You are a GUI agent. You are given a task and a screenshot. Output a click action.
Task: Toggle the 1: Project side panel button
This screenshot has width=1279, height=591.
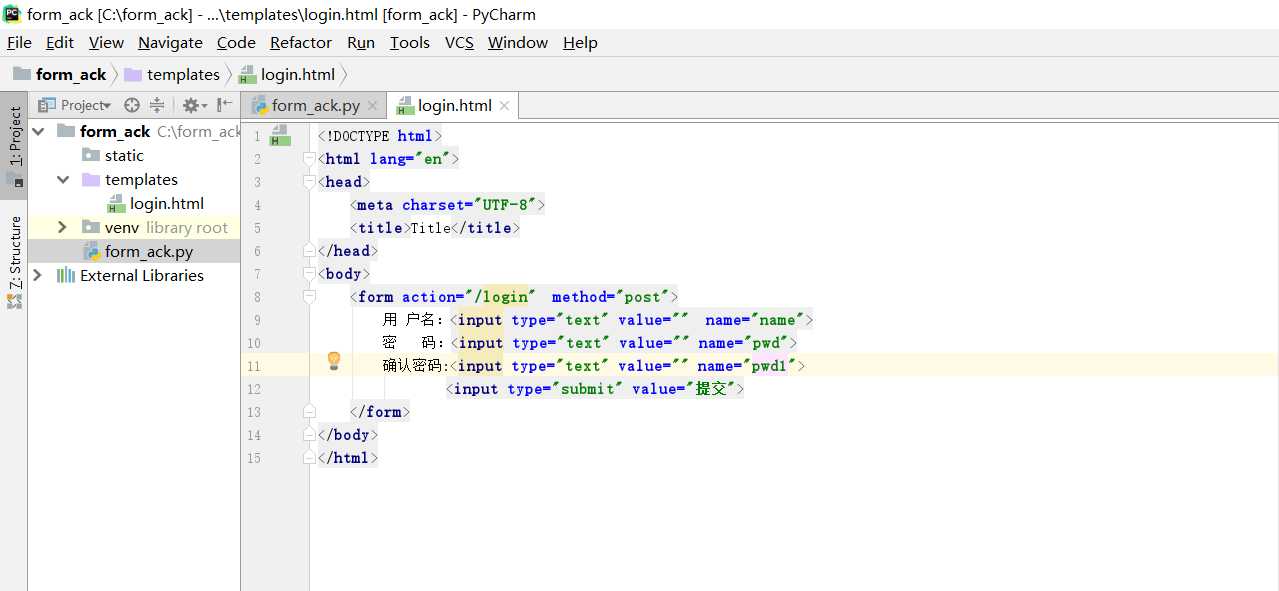(x=14, y=146)
